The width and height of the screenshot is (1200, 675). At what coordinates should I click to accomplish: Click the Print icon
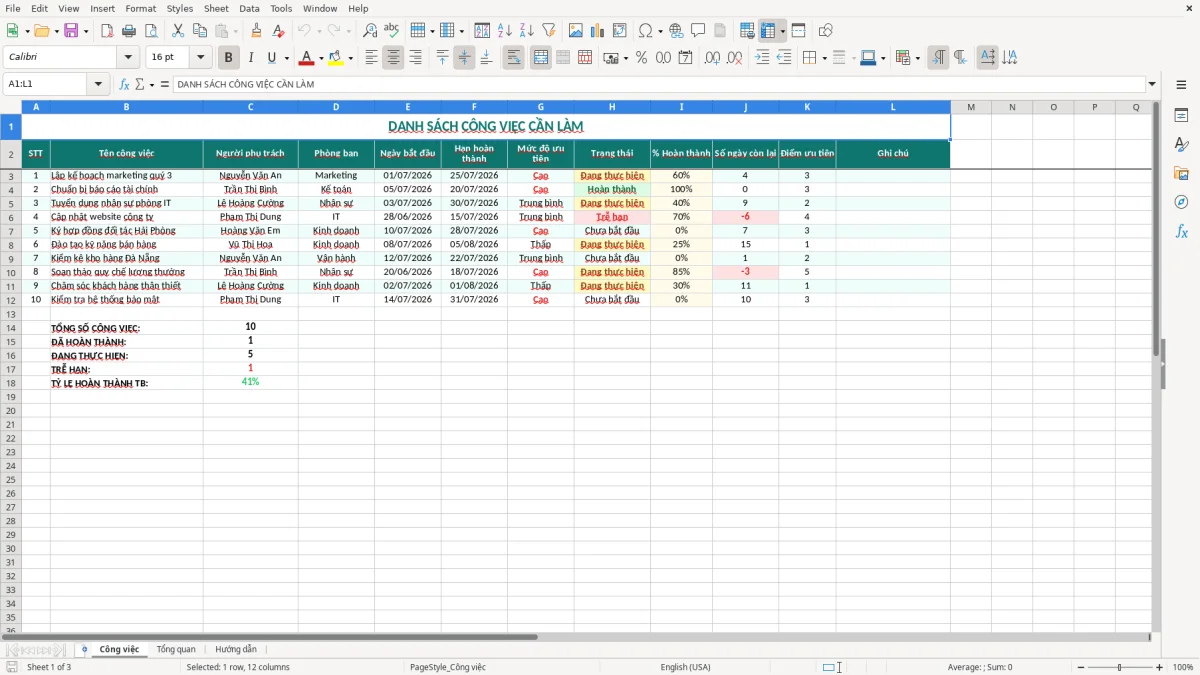pyautogui.click(x=128, y=31)
